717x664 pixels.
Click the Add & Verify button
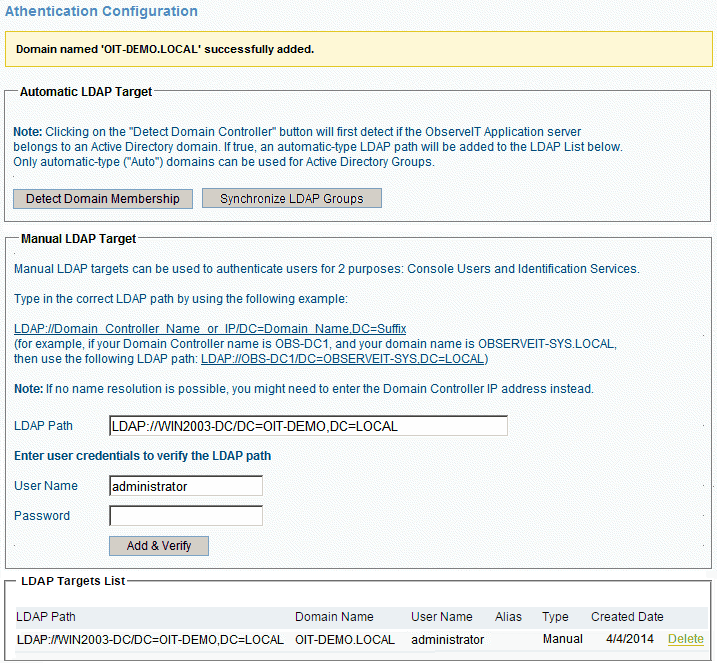click(x=158, y=546)
